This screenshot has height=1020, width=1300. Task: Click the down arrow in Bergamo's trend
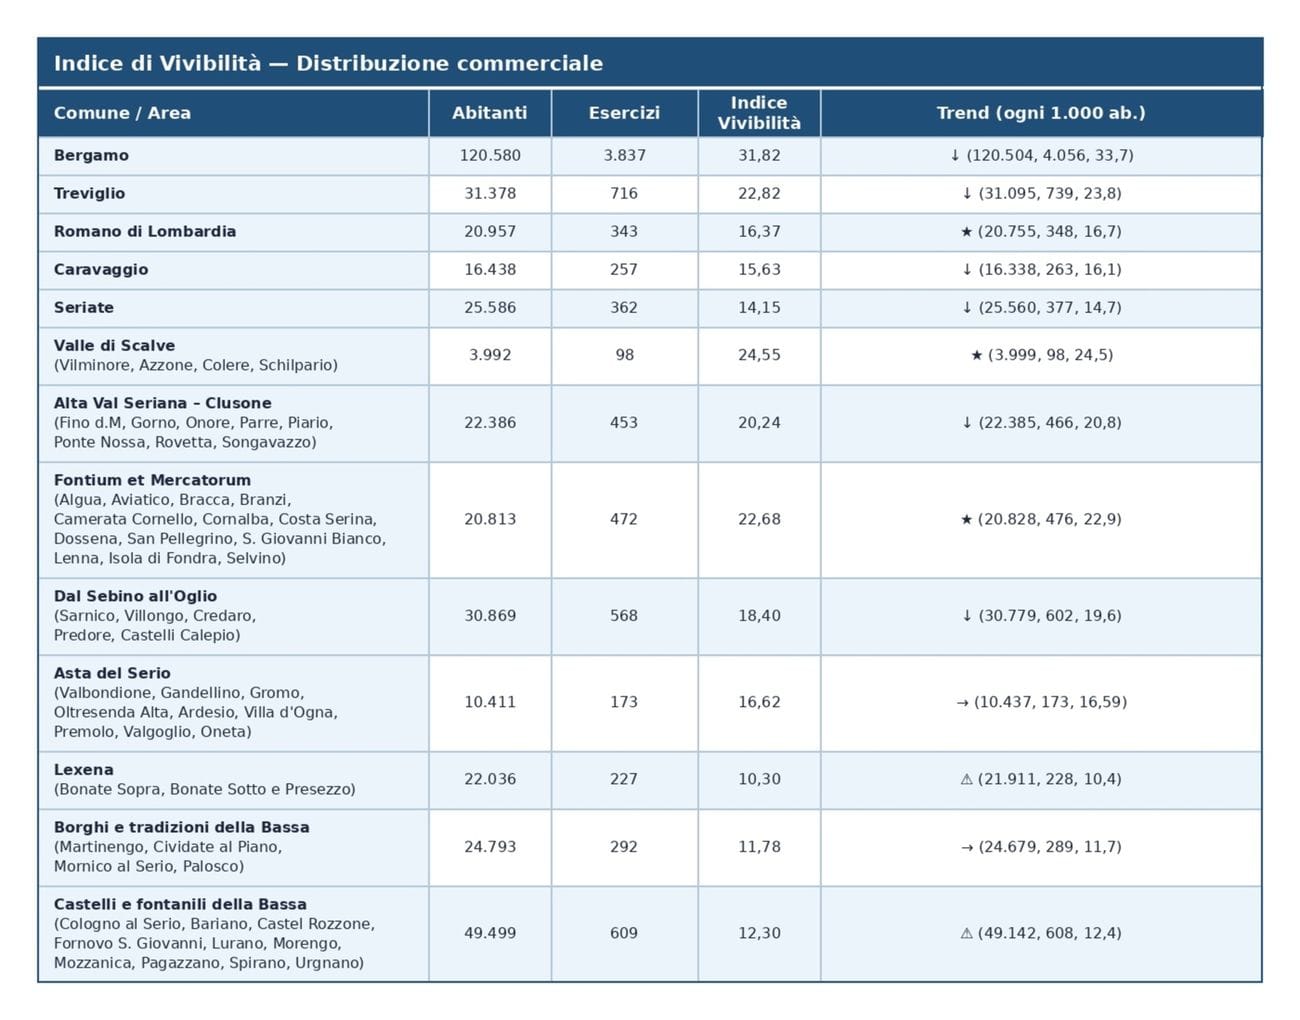click(x=955, y=156)
